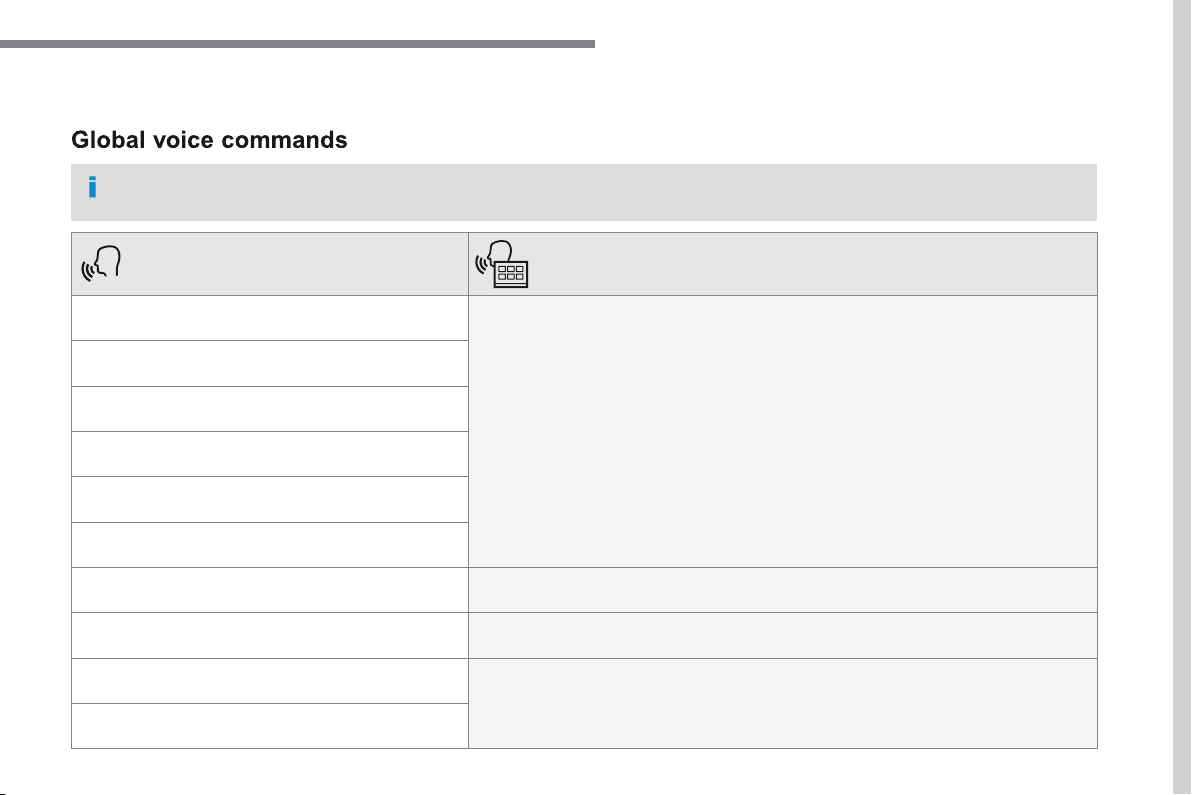Click the bottom merged help messages cell
The width and height of the screenshot is (1192, 795).
783,703
